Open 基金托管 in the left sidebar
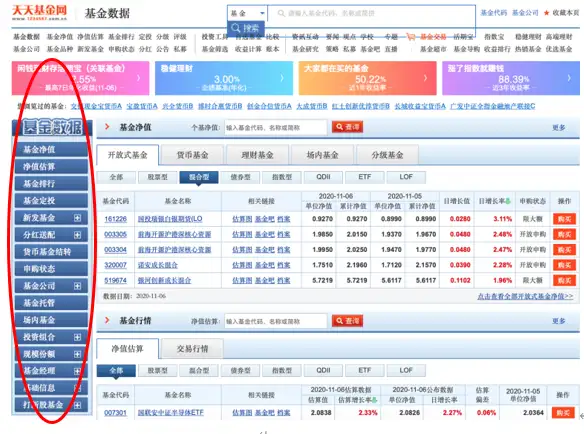This screenshot has width=584, height=434. click(51, 303)
